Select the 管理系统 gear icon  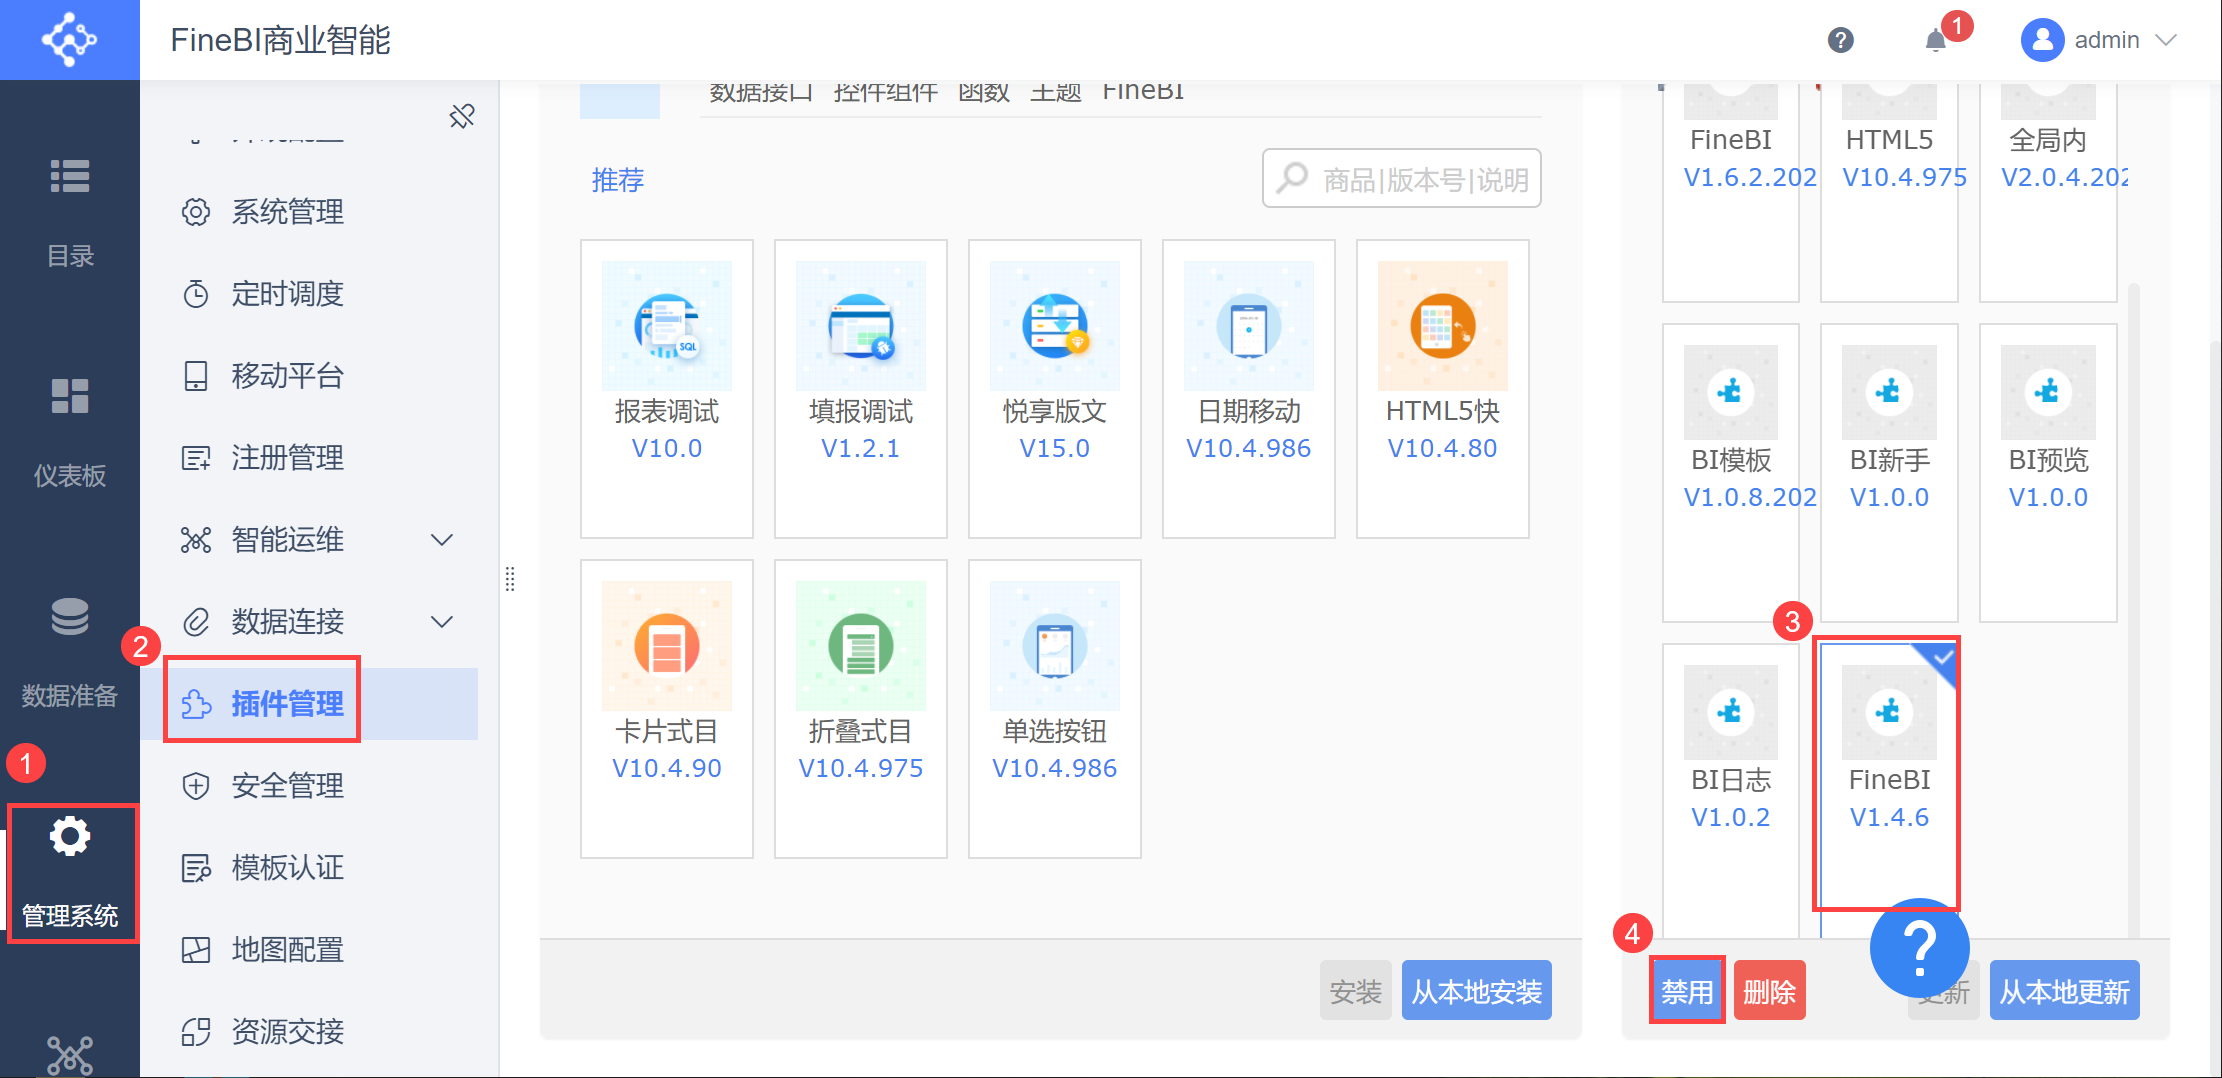click(x=70, y=836)
